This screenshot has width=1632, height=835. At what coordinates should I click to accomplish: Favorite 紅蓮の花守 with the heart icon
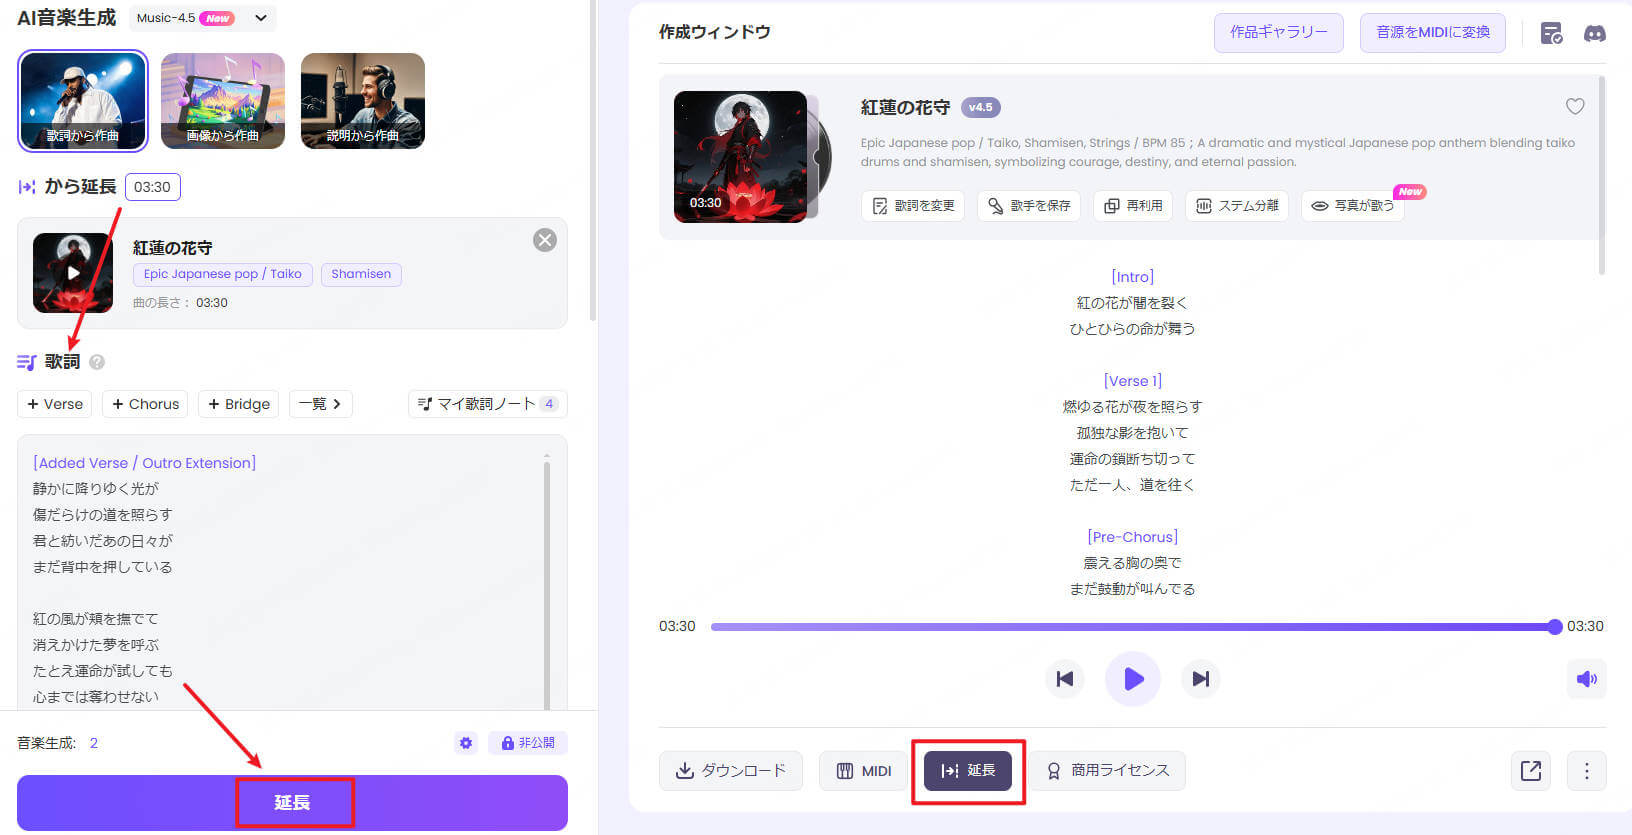(x=1575, y=106)
